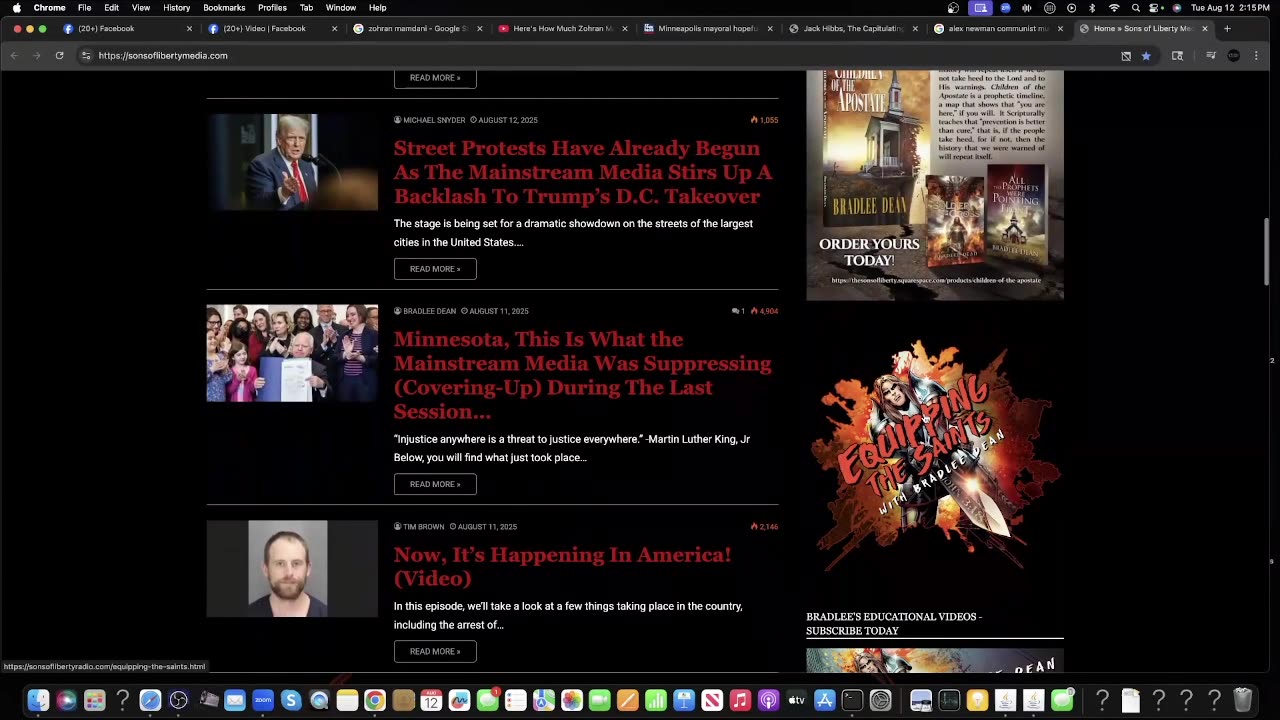Screen dimensions: 1280x720
Task: Open Freeform from the dock
Action: click(459, 700)
